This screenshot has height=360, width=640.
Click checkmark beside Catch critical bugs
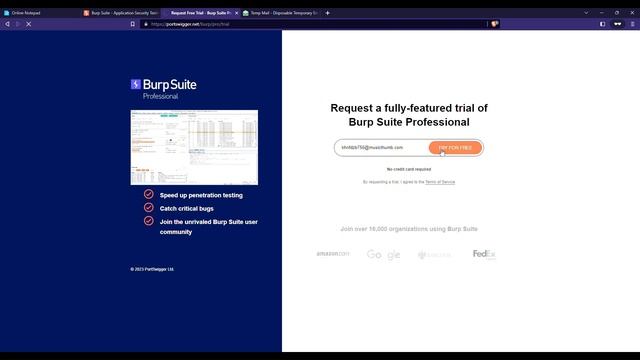[149, 207]
